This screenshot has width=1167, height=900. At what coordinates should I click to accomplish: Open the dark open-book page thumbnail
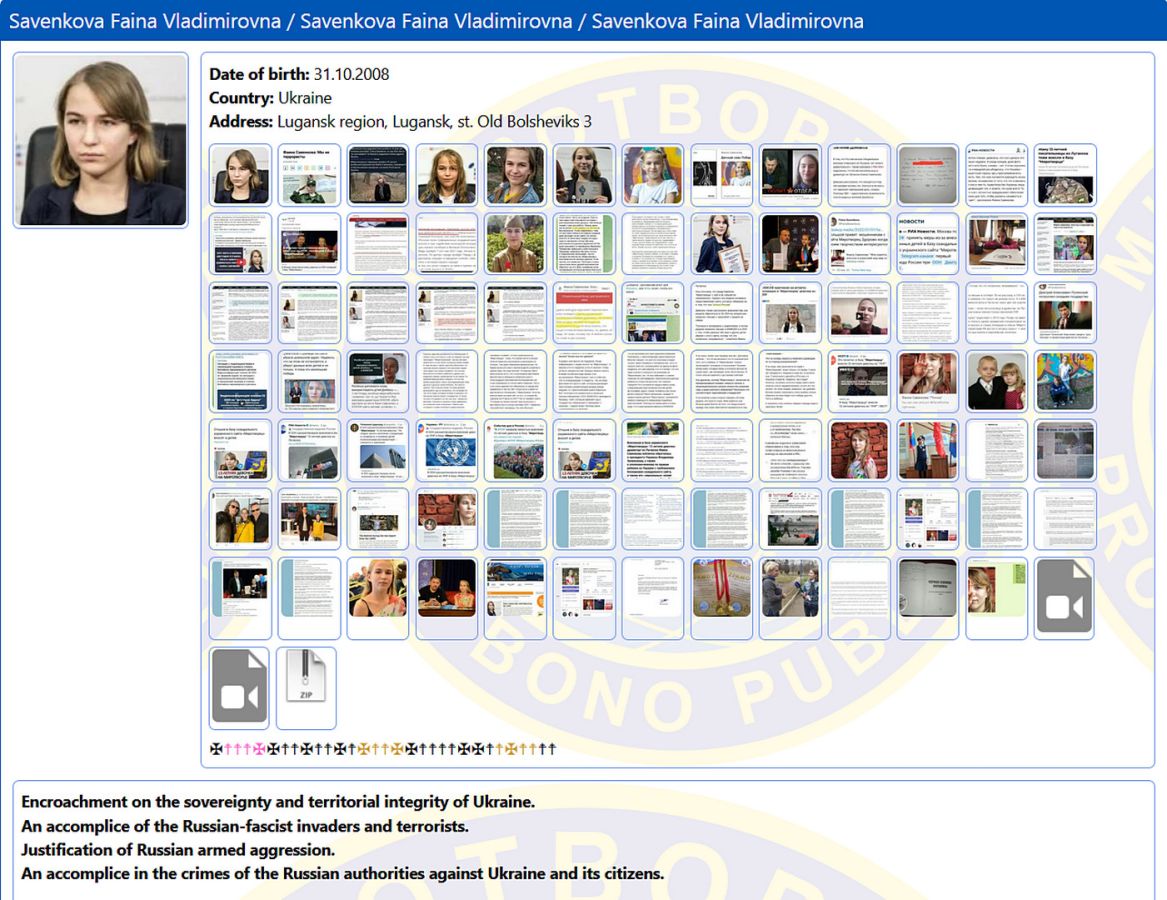927,598
